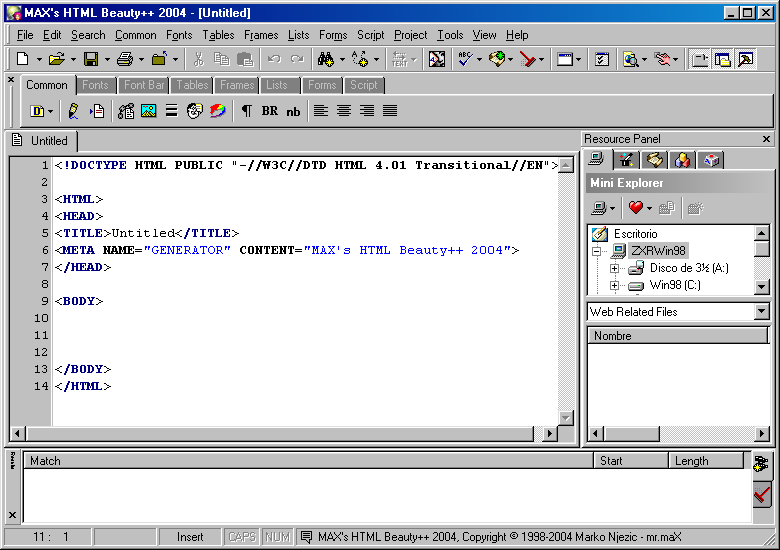780x550 pixels.
Task: Click the Paste clipboard icon
Action: pyautogui.click(x=245, y=59)
